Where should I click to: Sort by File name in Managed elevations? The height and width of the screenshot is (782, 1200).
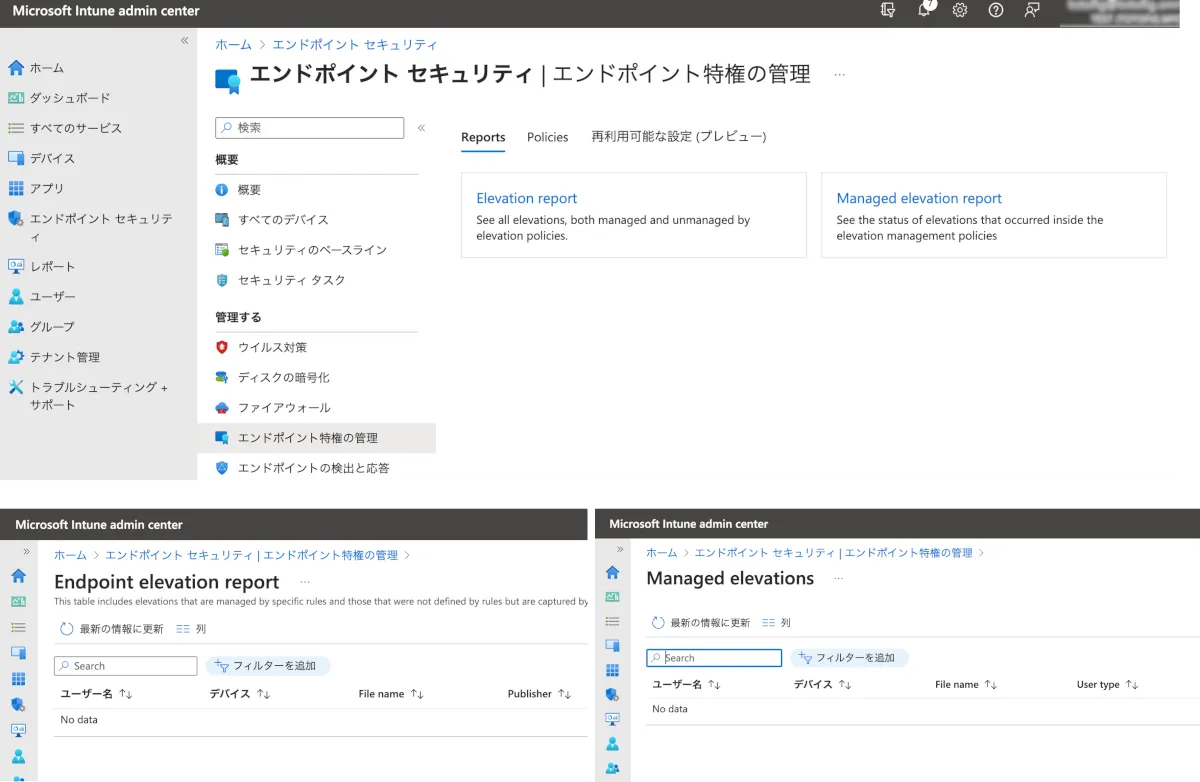point(990,685)
